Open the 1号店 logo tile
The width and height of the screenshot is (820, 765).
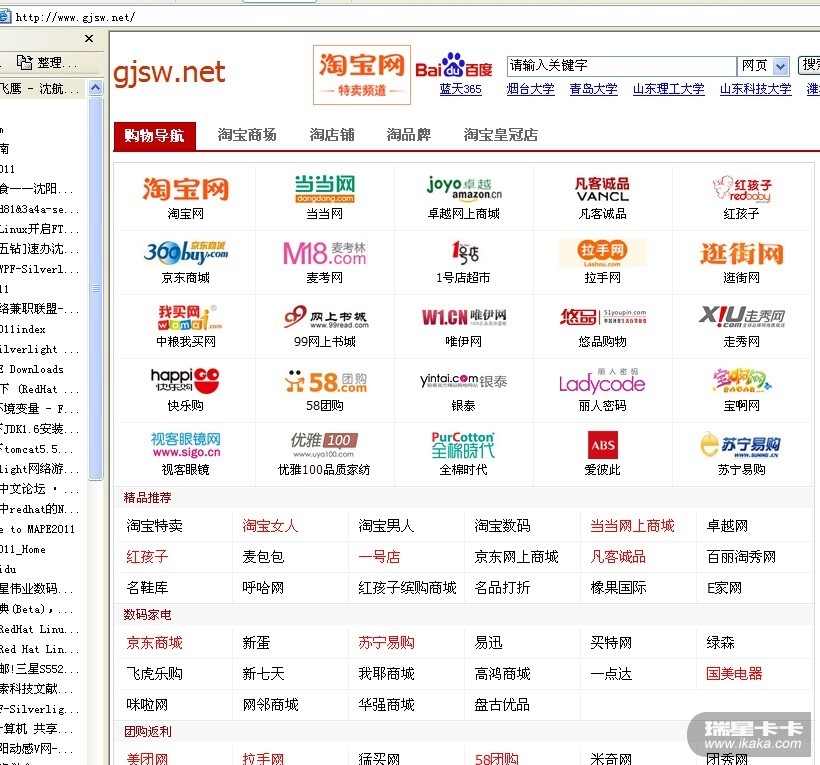pyautogui.click(x=464, y=253)
